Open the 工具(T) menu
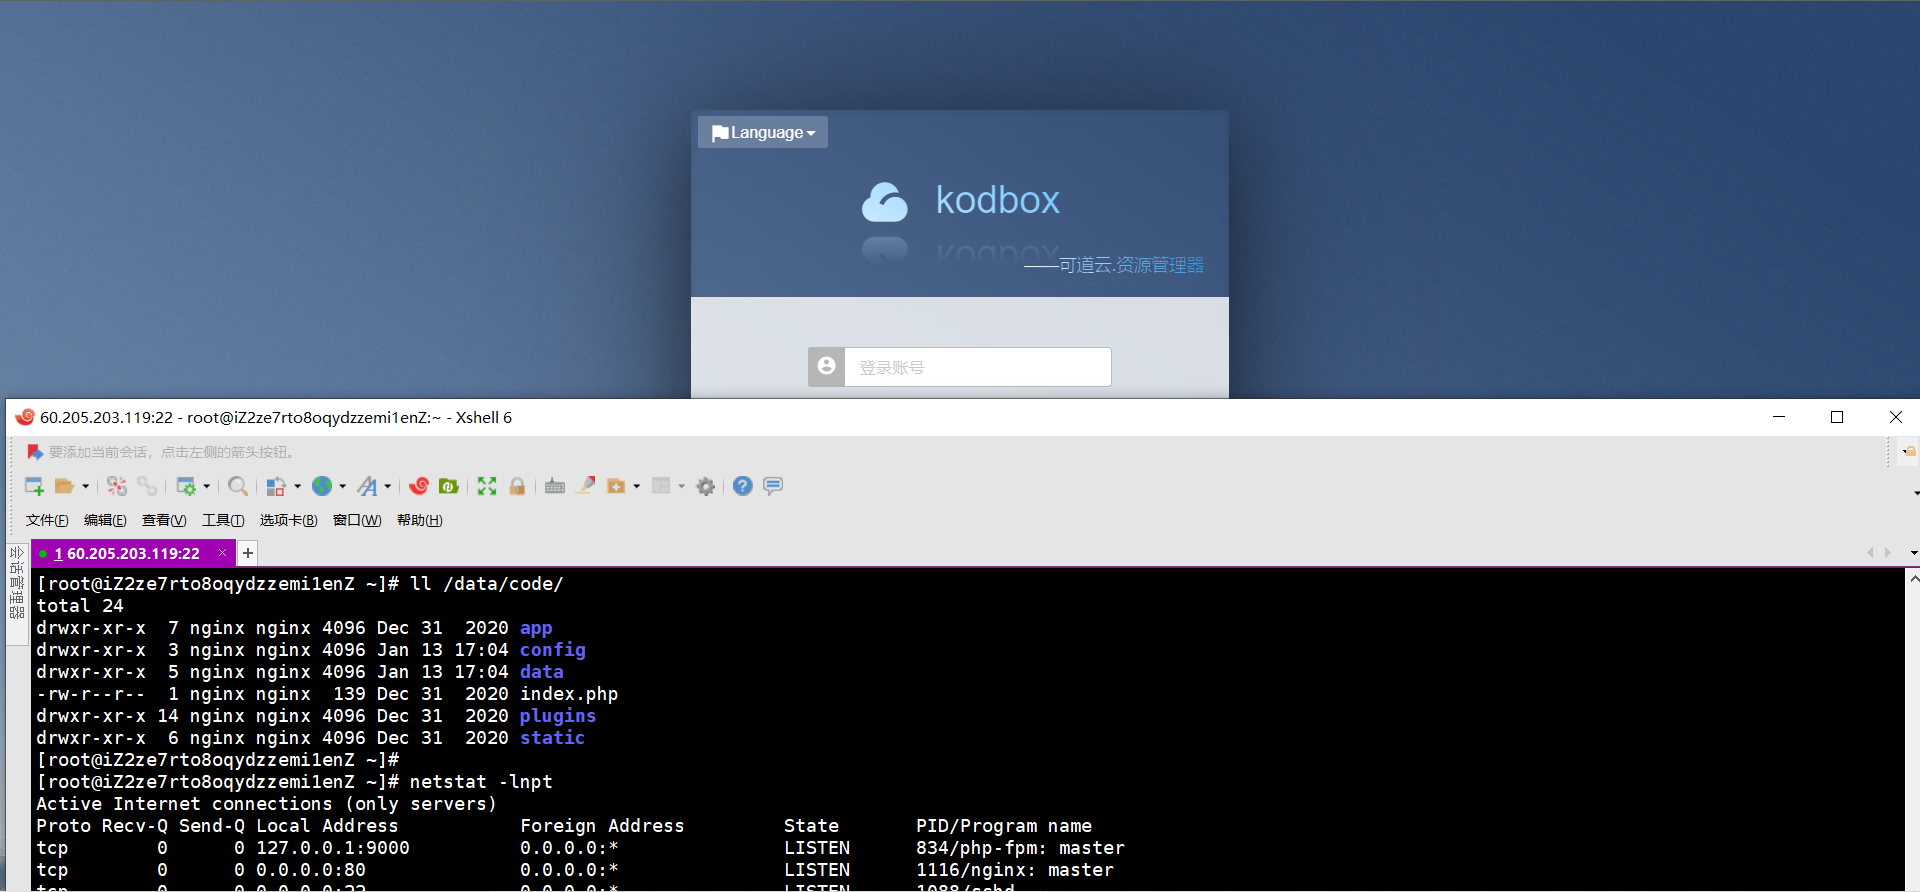Viewport: 1920px width, 892px height. click(x=223, y=520)
